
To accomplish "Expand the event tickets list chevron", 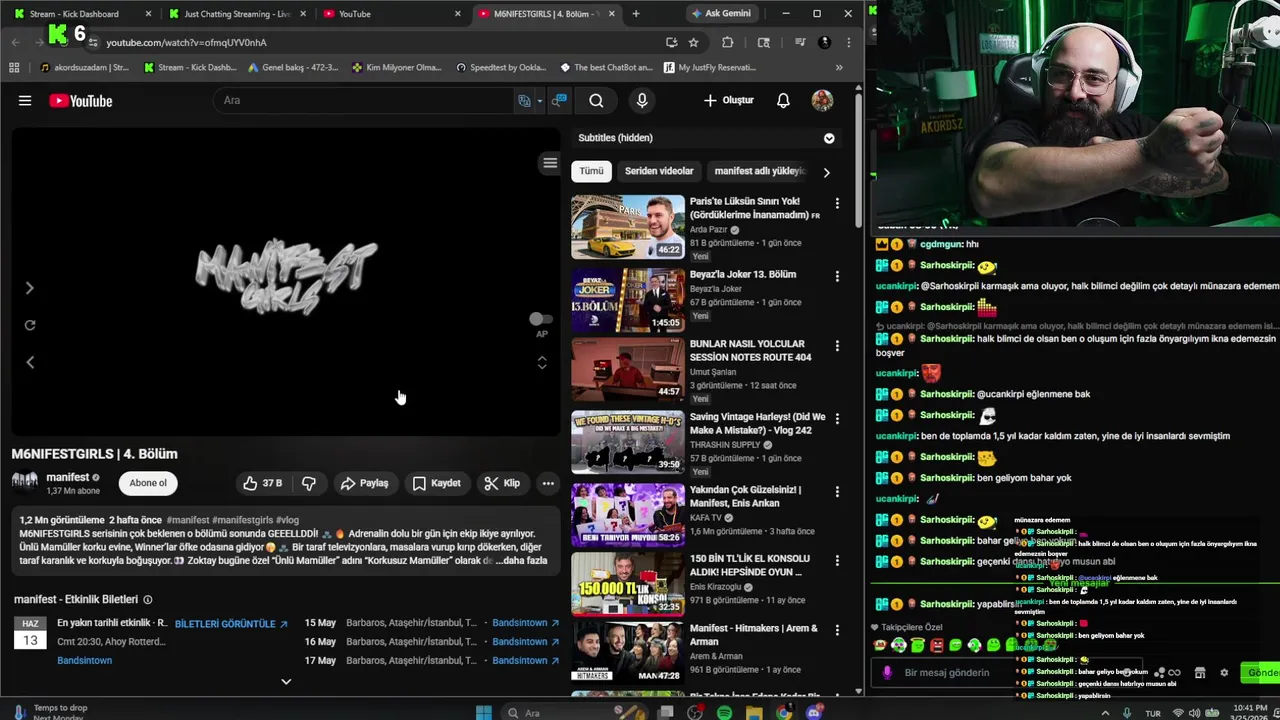I will click(x=286, y=682).
